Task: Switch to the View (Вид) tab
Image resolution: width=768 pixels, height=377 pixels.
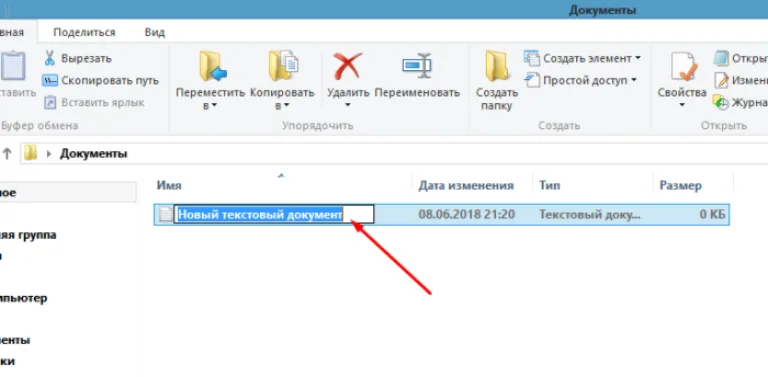Action: pyautogui.click(x=155, y=33)
